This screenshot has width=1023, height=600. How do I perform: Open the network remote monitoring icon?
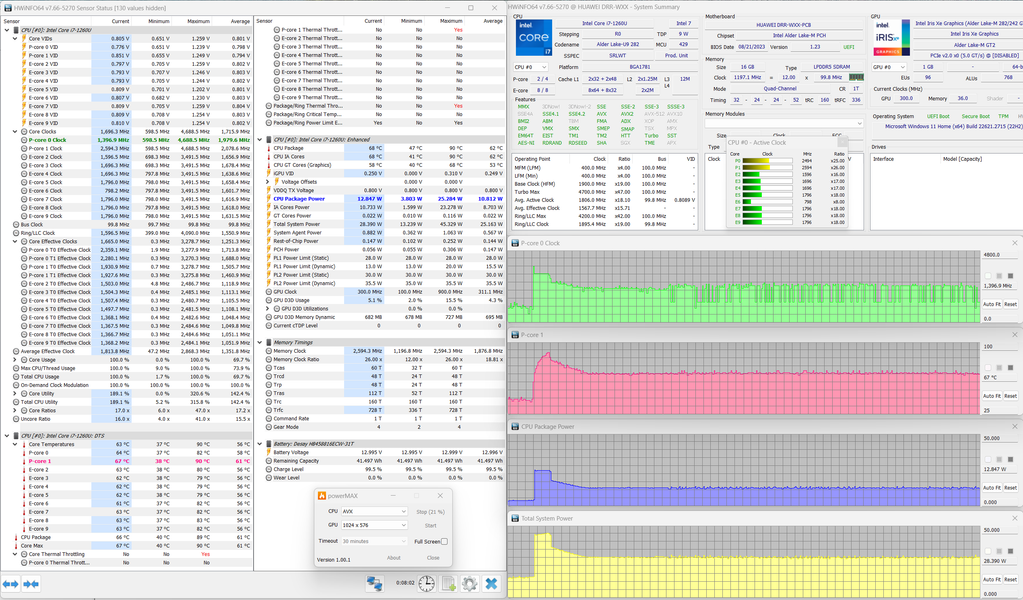pos(375,583)
